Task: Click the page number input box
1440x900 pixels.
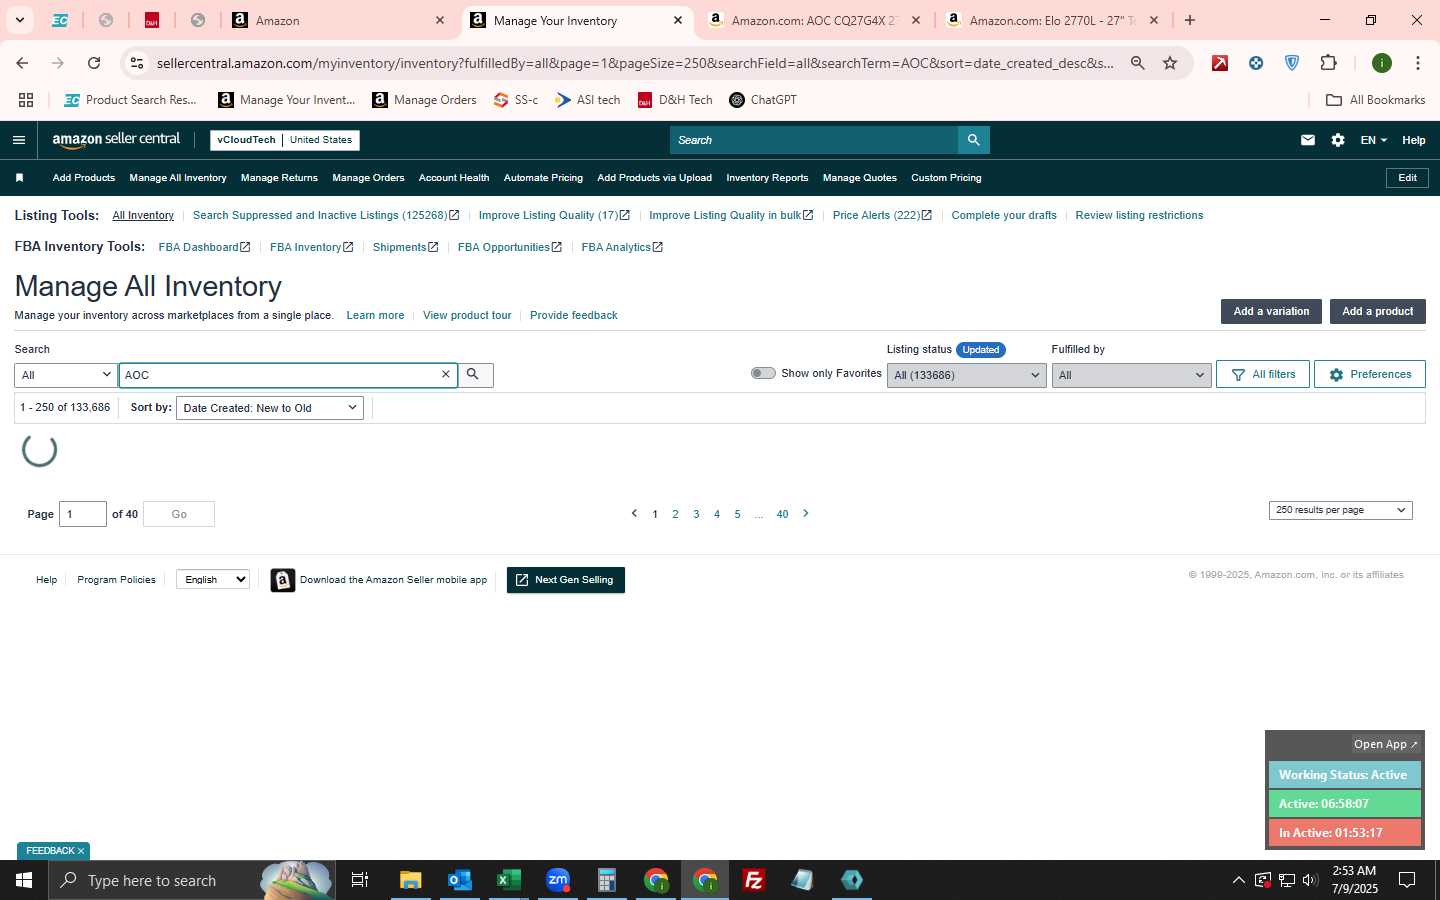Action: click(83, 514)
